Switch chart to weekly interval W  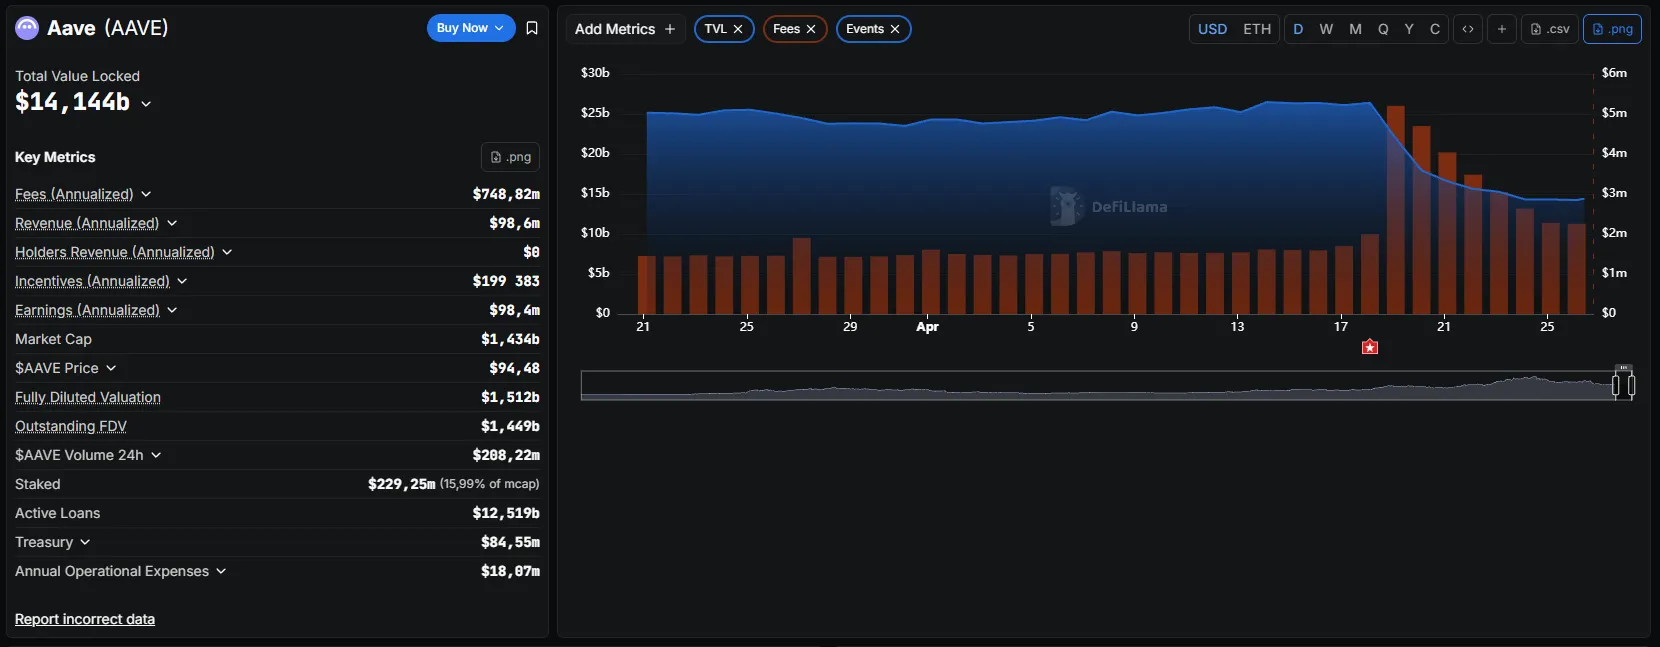click(x=1326, y=29)
